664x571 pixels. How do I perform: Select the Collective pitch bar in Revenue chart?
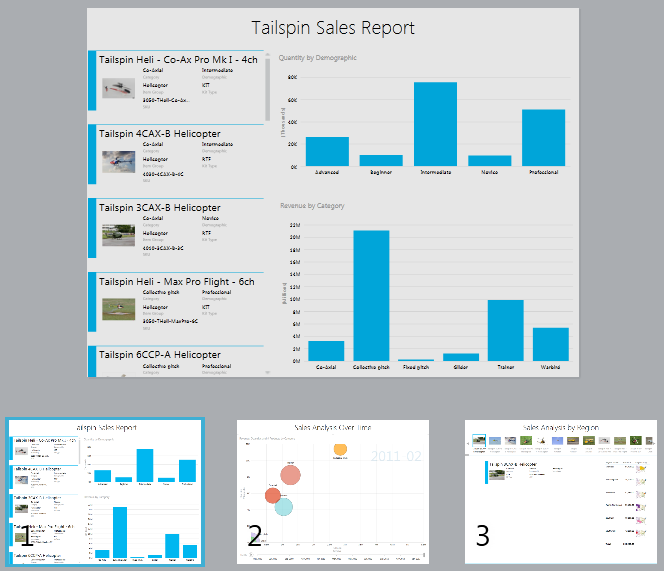pos(371,295)
